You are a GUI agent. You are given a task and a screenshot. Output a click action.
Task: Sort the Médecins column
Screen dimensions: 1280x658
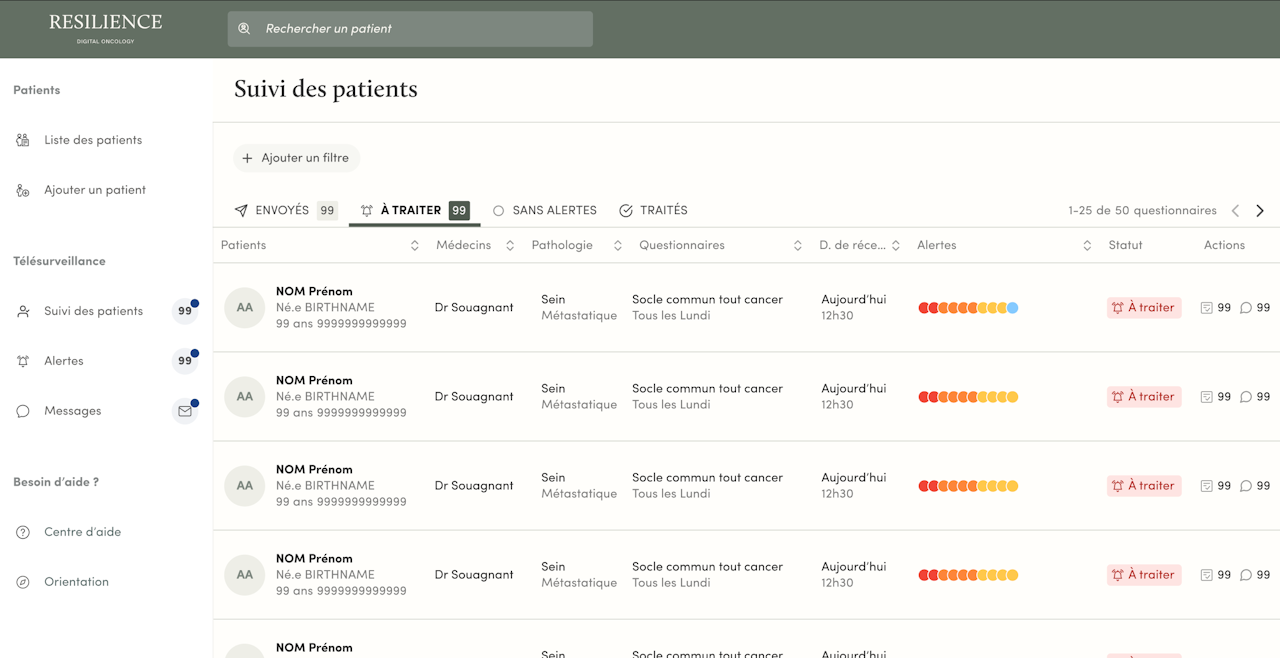[510, 245]
